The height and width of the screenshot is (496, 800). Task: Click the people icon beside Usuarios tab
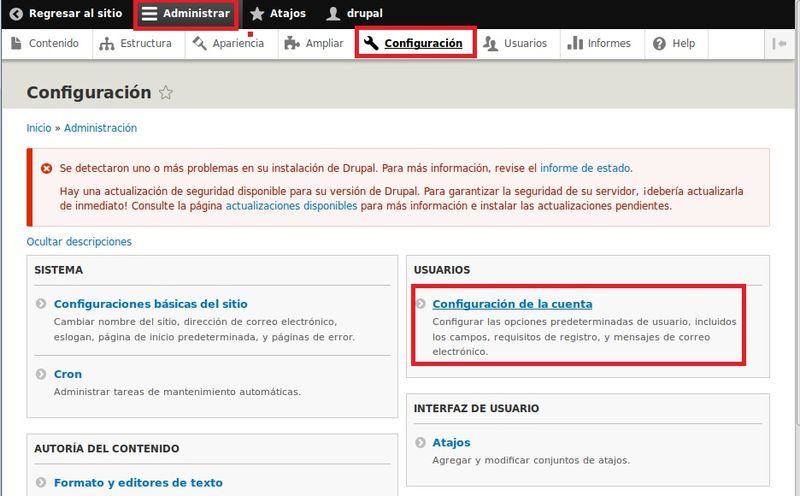point(490,44)
